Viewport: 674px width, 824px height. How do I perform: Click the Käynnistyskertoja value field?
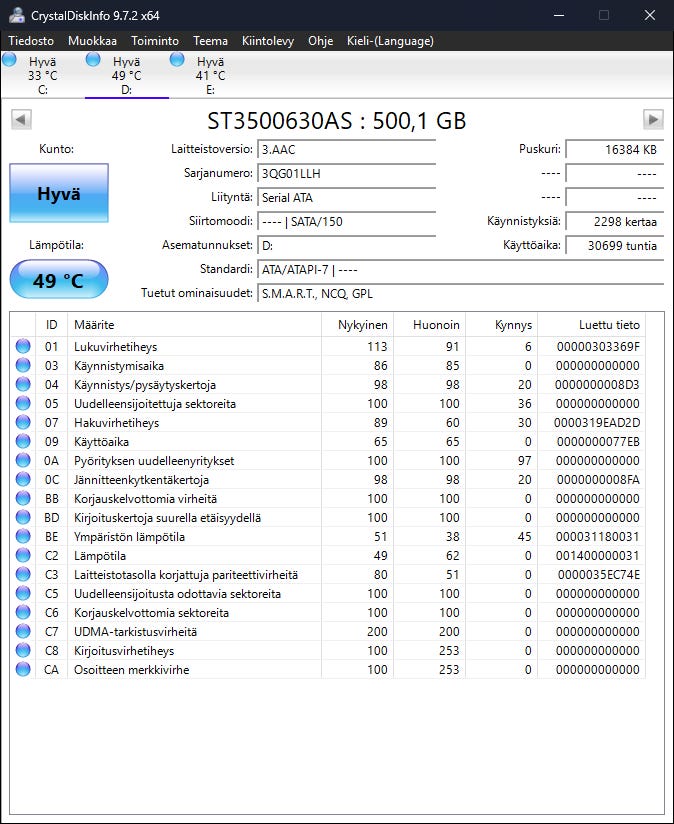click(614, 222)
